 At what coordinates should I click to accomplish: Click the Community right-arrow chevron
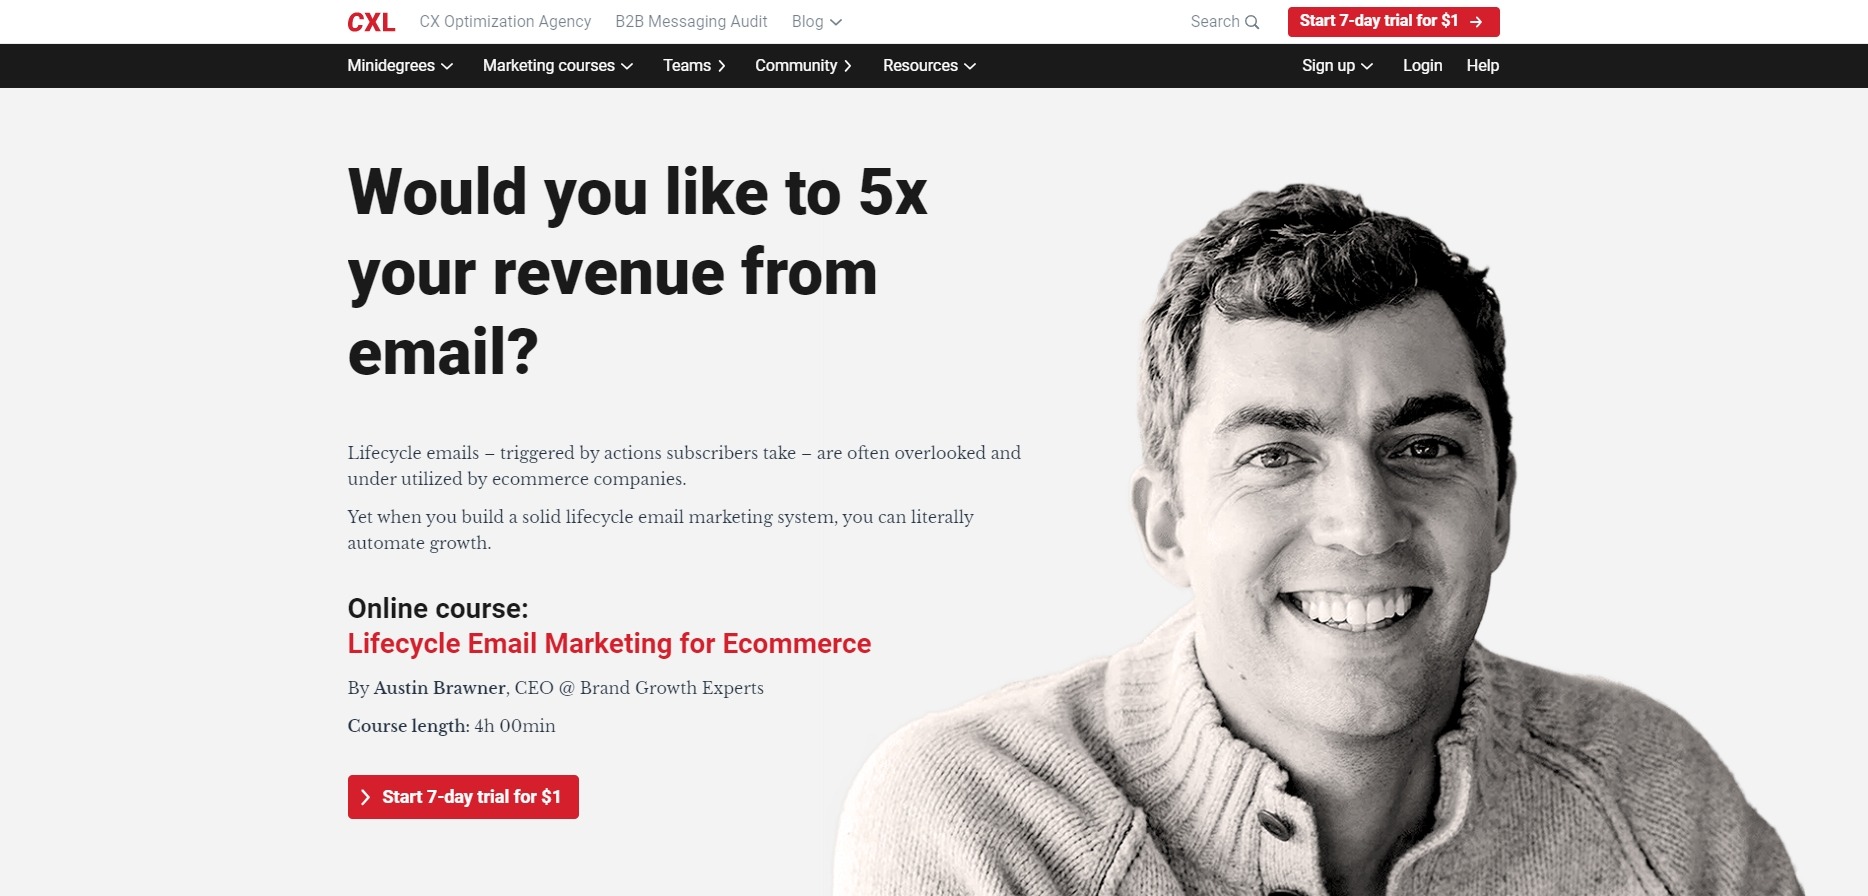coord(847,66)
